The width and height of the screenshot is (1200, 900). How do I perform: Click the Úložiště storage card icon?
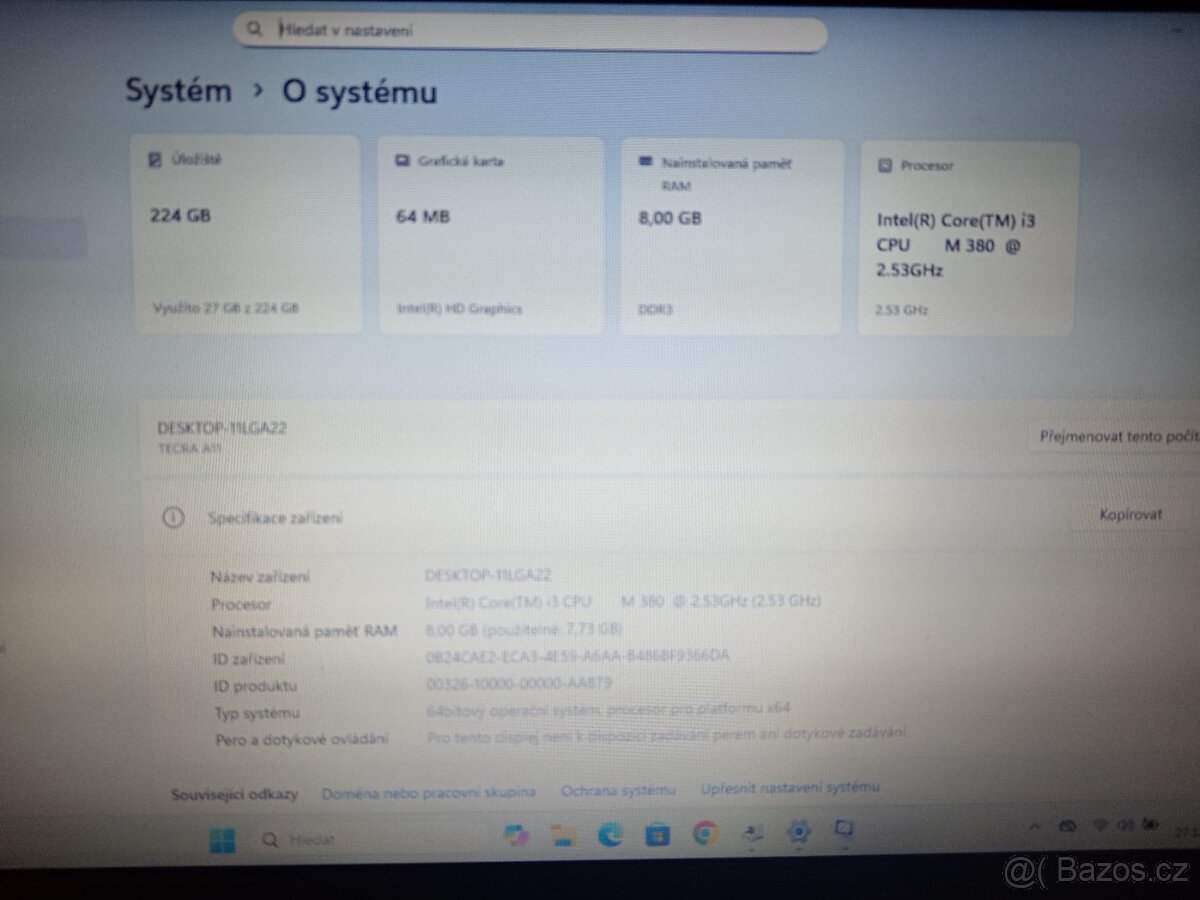(153, 157)
